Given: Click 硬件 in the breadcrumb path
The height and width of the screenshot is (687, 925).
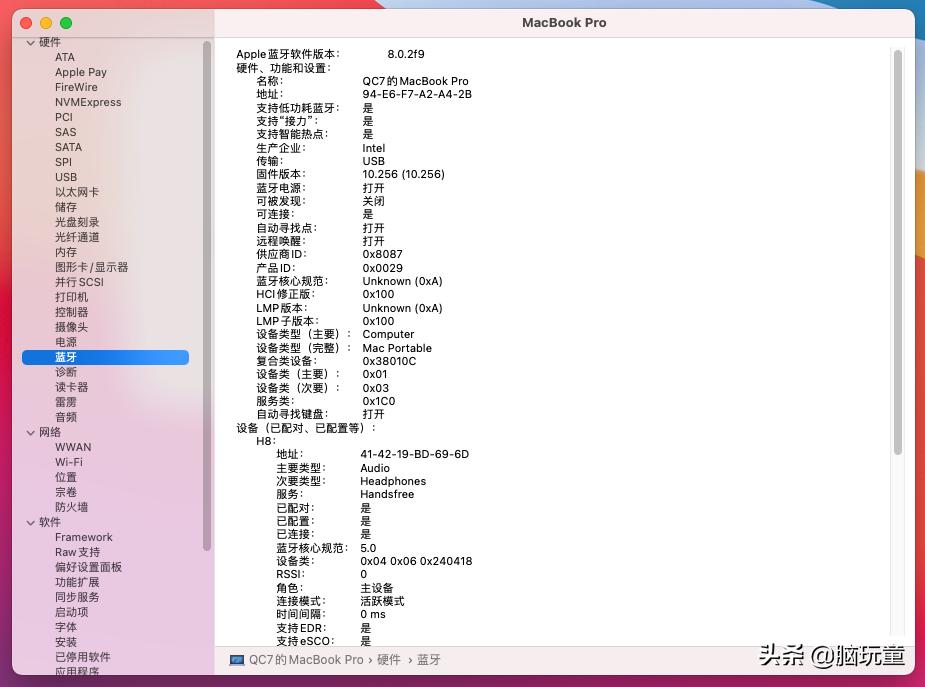Looking at the screenshot, I should 389,659.
